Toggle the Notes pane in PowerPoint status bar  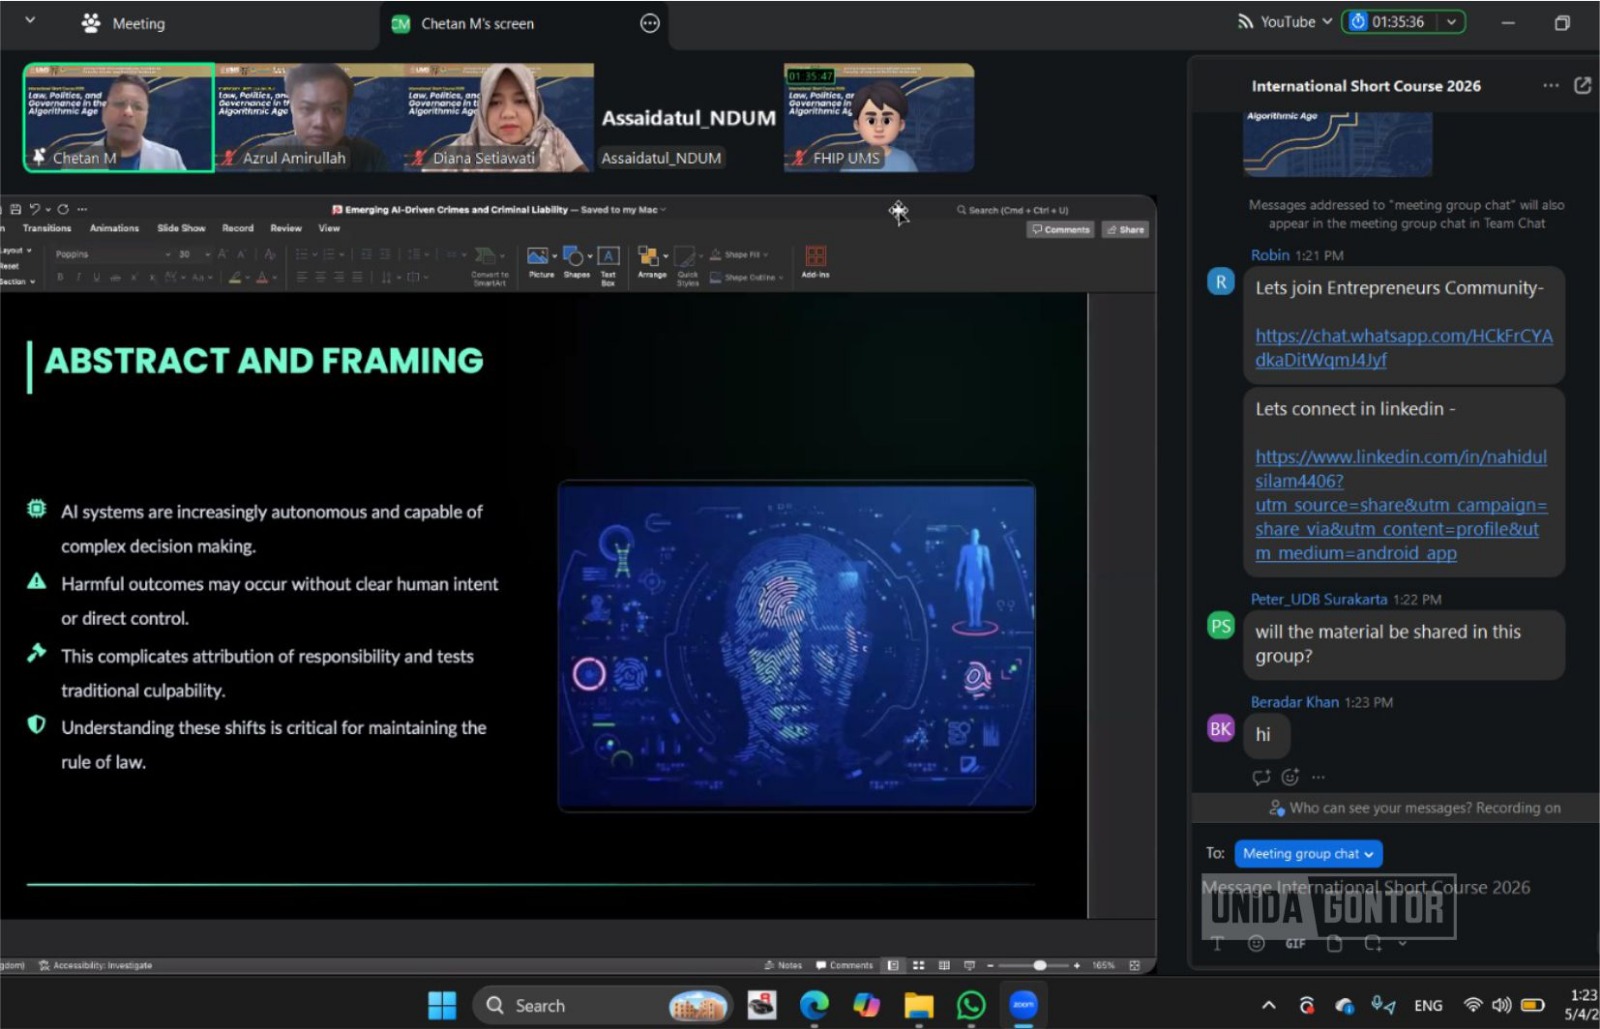click(783, 966)
